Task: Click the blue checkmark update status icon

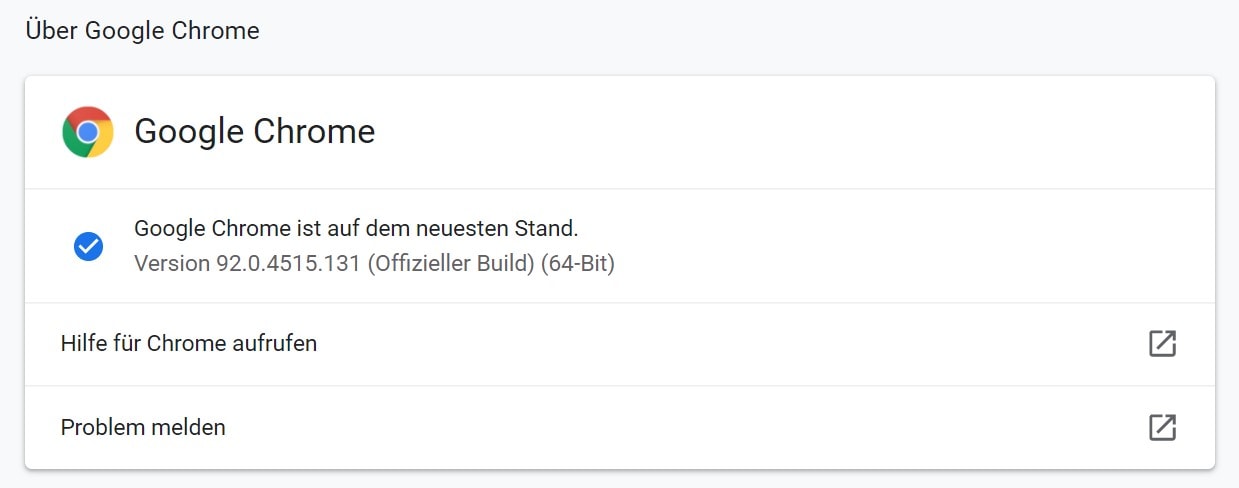Action: pos(88,246)
